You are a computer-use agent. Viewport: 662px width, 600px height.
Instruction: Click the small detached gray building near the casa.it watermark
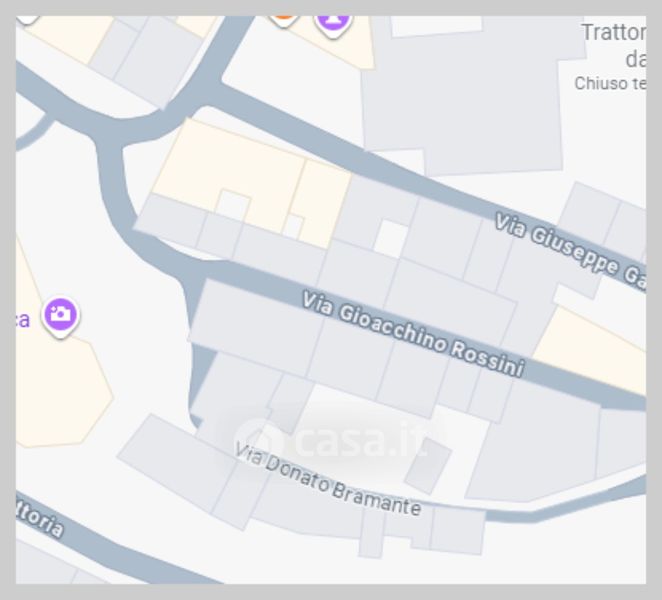click(428, 466)
